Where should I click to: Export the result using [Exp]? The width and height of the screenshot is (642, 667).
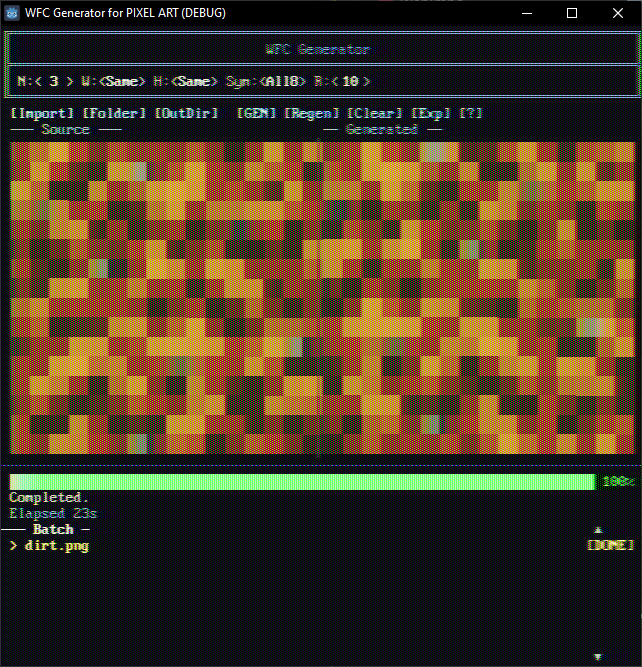[430, 113]
